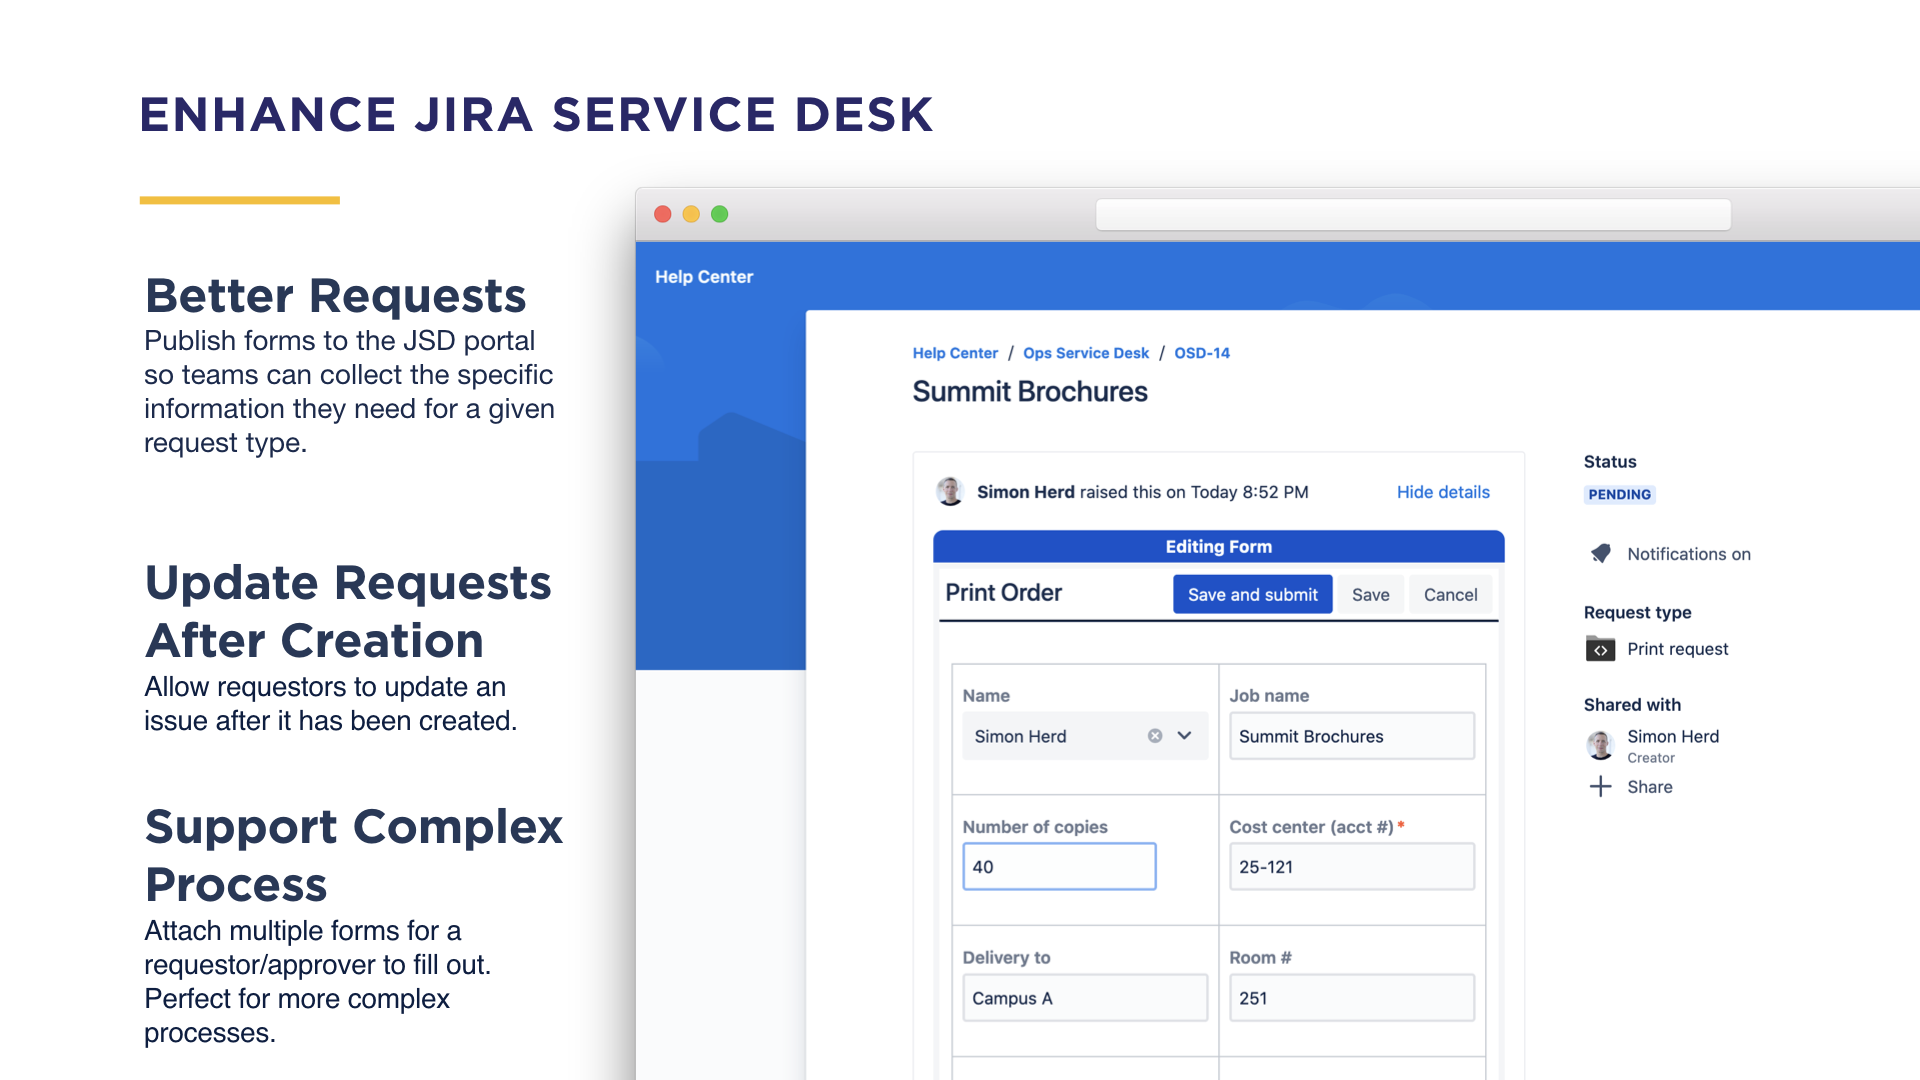1920x1080 pixels.
Task: Expand the Name dropdown chevron
Action: pos(1185,736)
